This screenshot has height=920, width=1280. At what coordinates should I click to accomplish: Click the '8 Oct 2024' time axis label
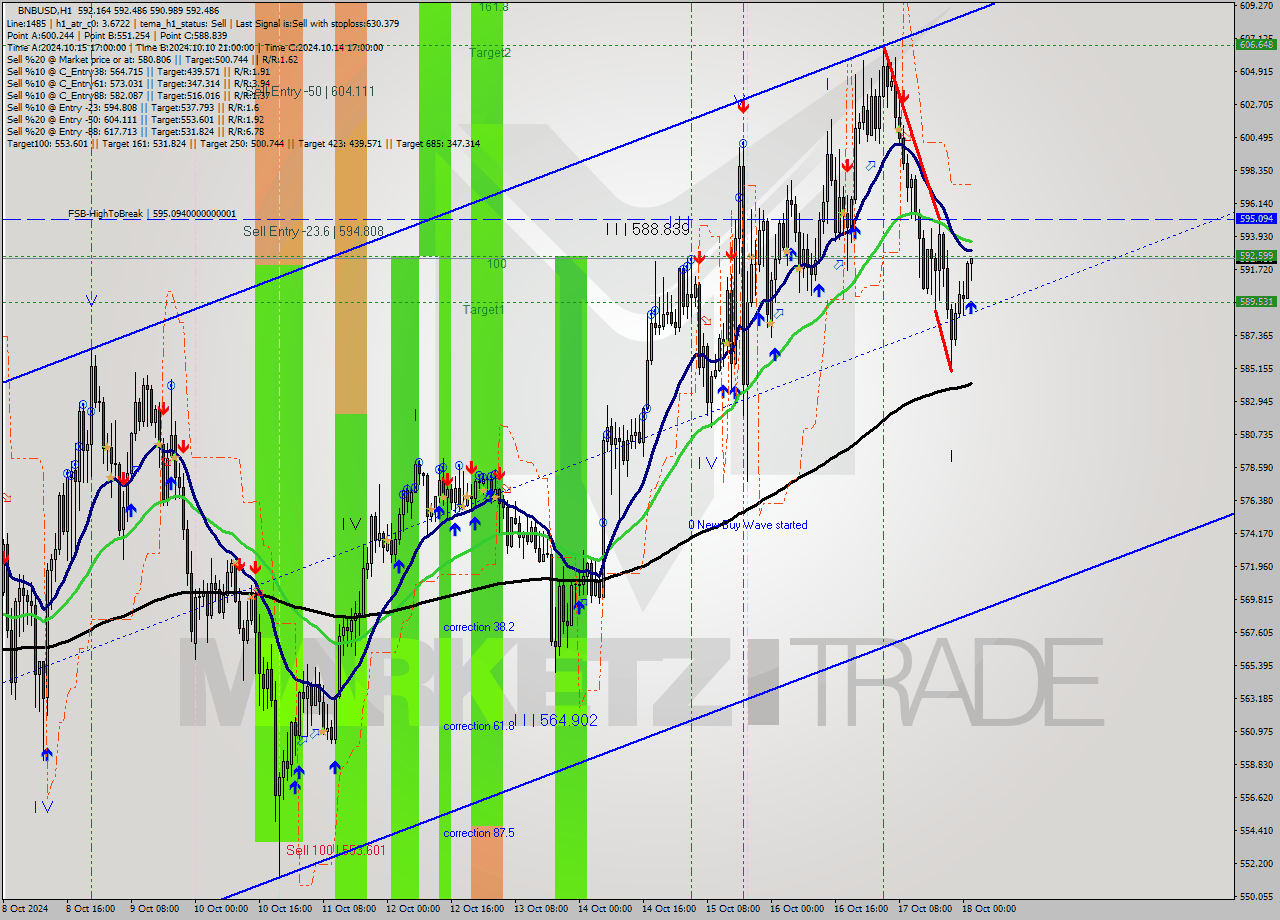tap(27, 909)
